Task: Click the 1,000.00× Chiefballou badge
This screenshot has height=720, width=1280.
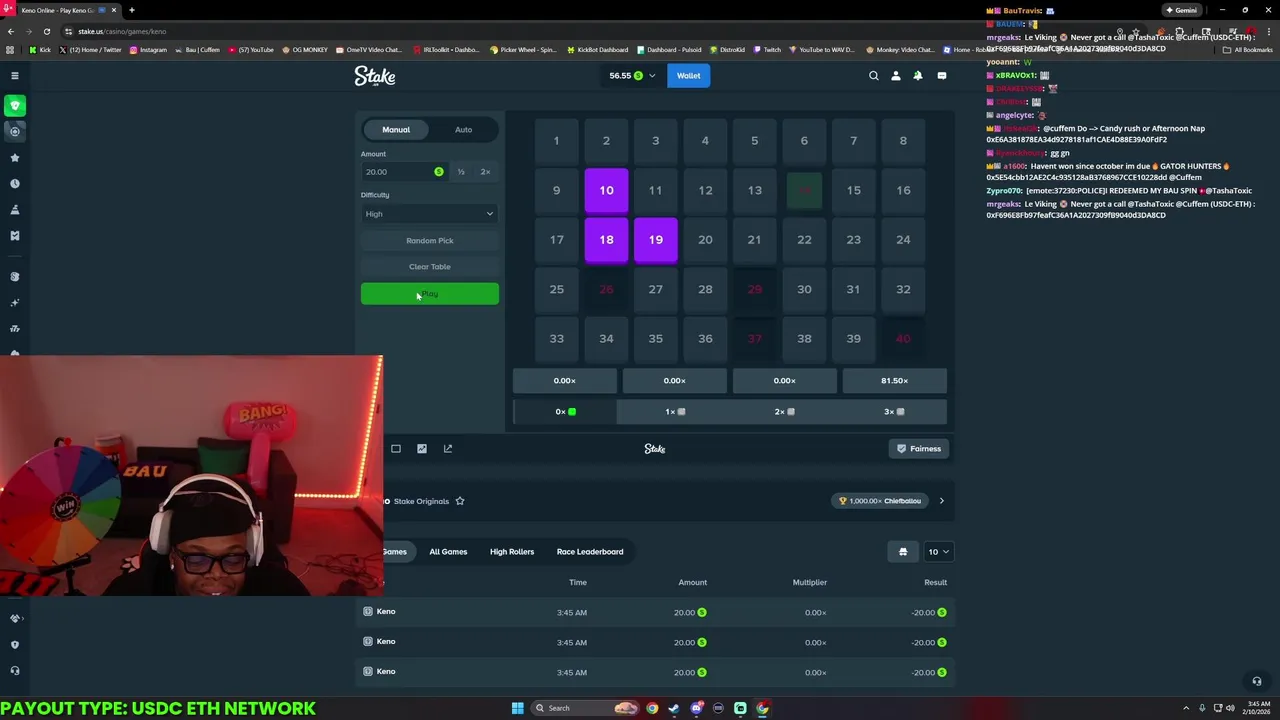Action: pyautogui.click(x=882, y=501)
